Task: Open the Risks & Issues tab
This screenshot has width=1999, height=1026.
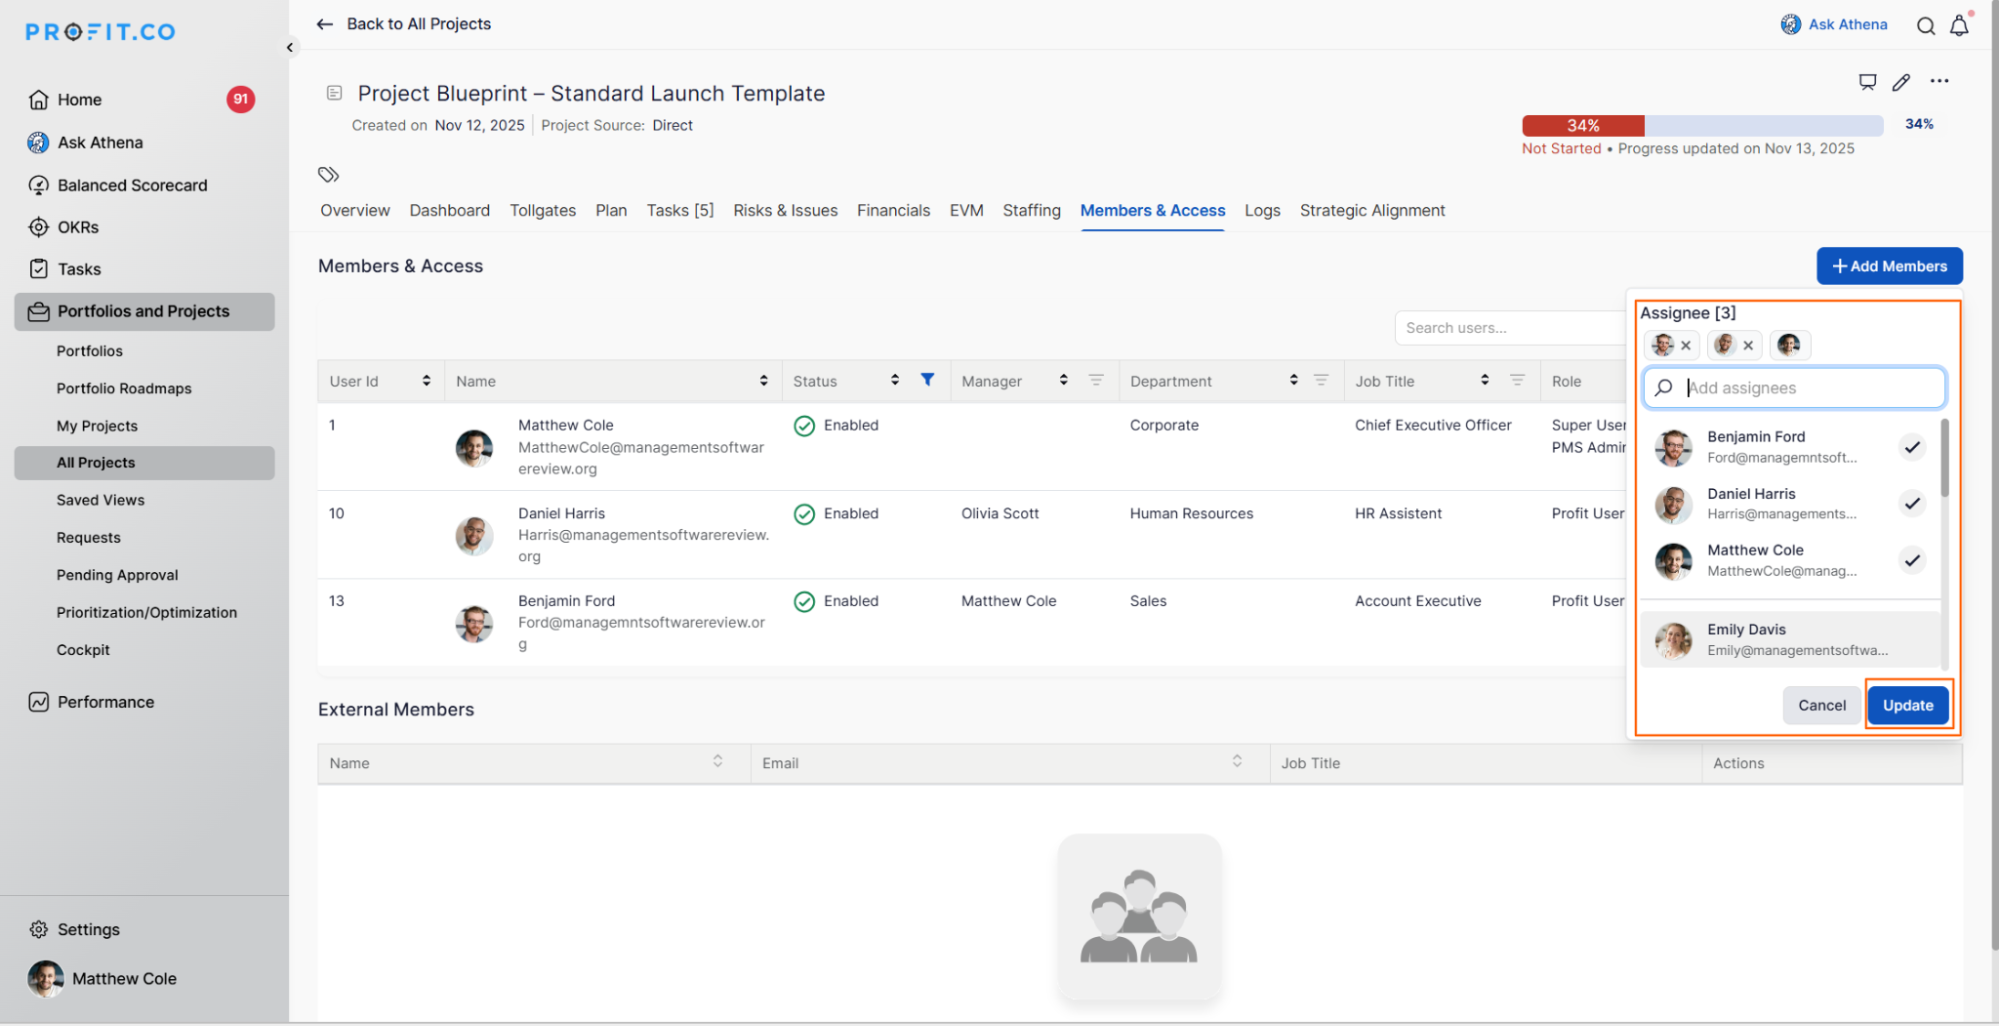Action: click(x=785, y=211)
